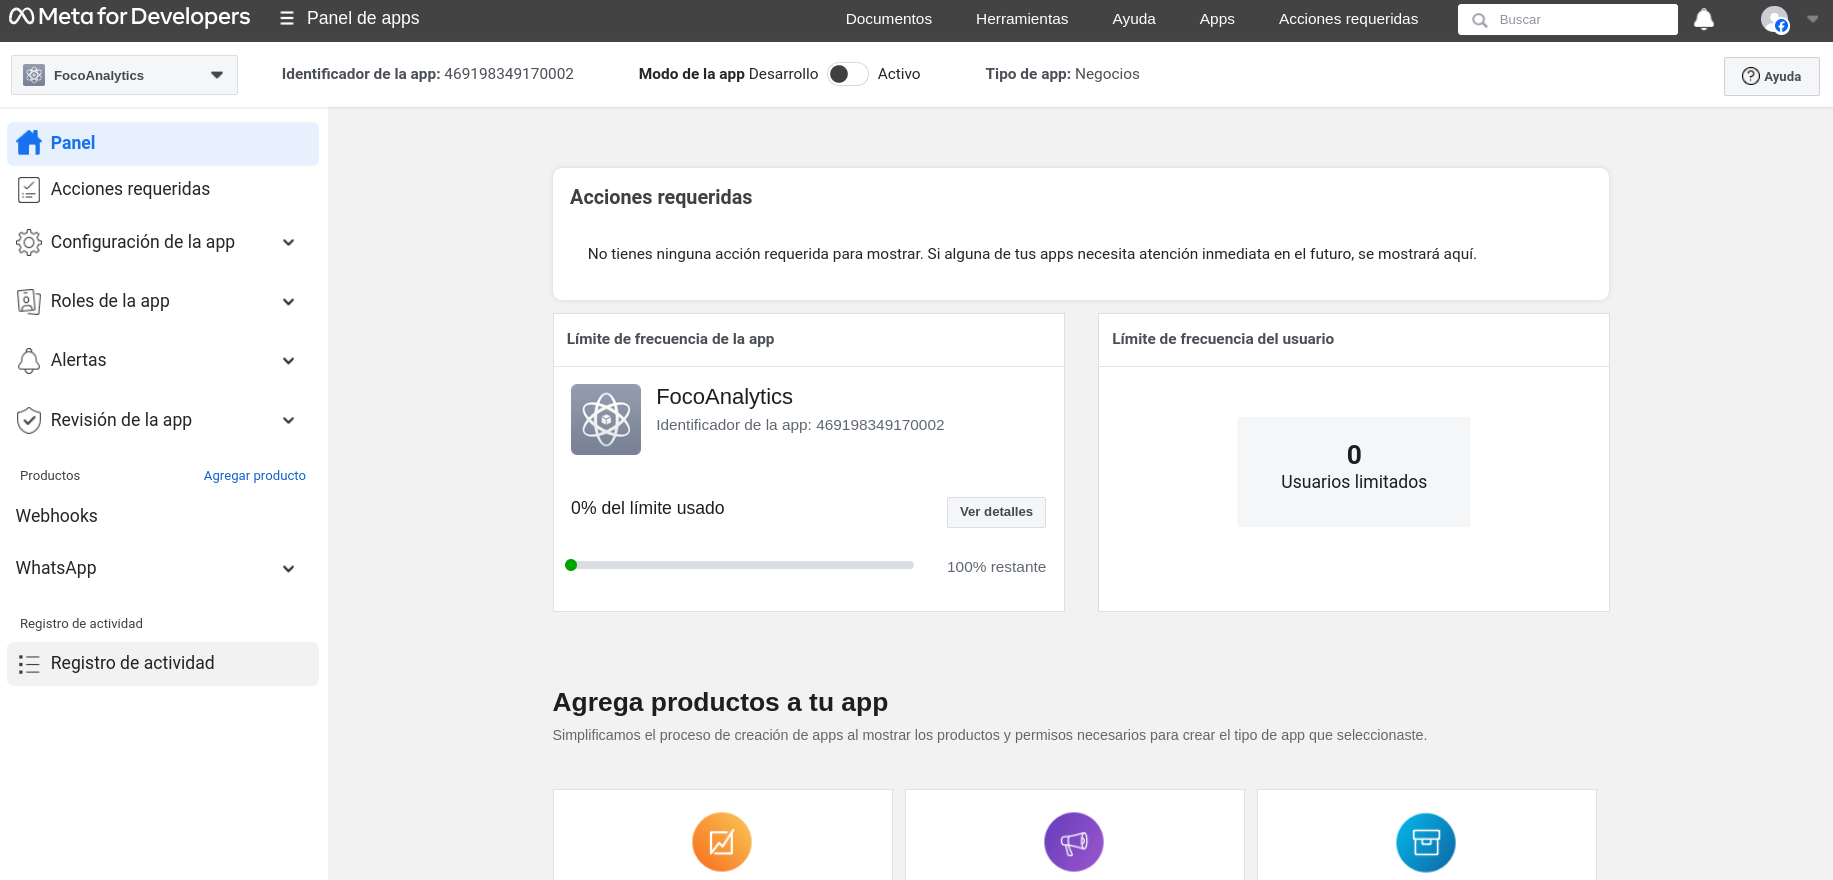Click the Meta for Developers logo
The height and width of the screenshot is (880, 1833).
click(x=130, y=17)
